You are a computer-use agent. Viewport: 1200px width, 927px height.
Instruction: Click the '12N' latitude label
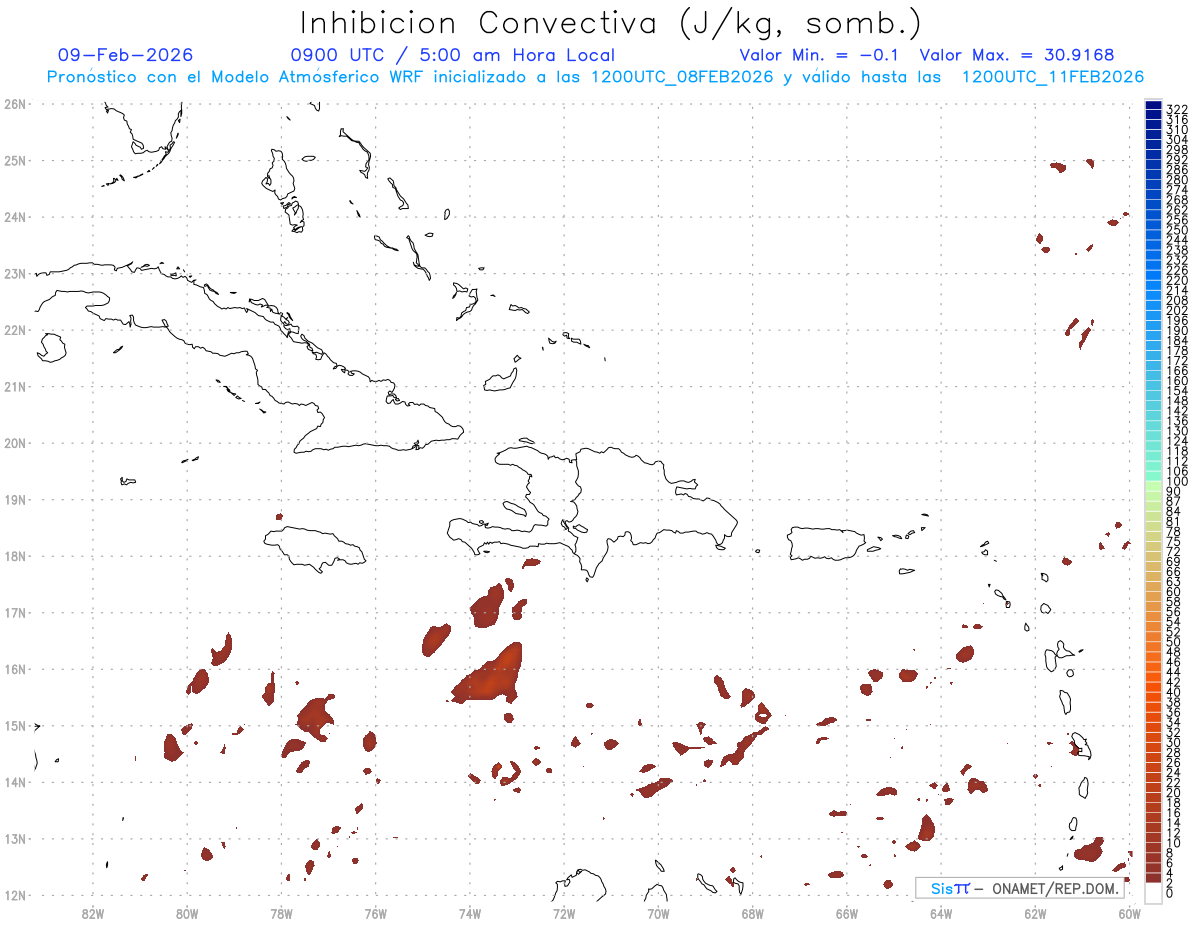point(15,895)
